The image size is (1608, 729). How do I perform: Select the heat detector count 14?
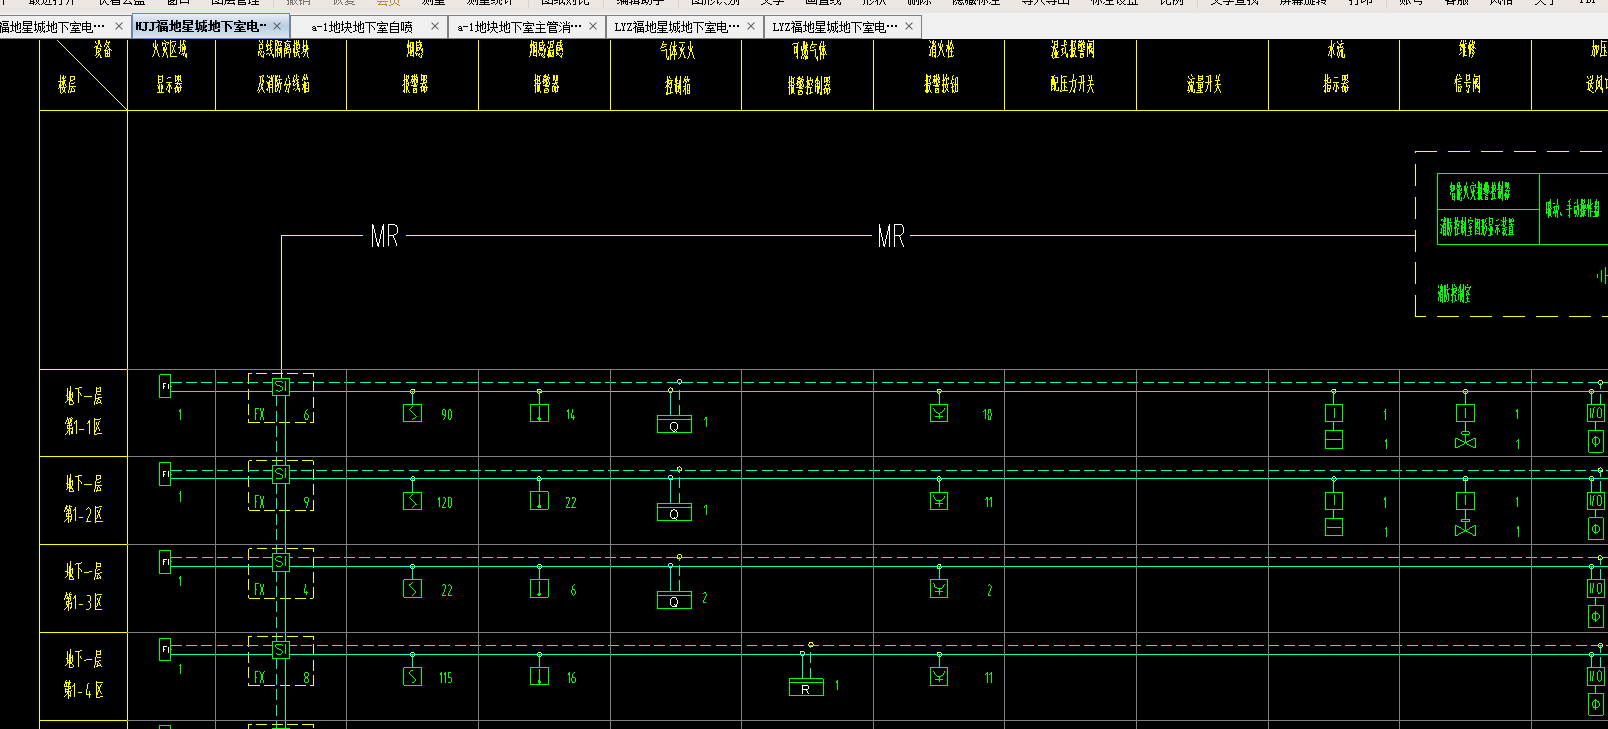tap(571, 414)
